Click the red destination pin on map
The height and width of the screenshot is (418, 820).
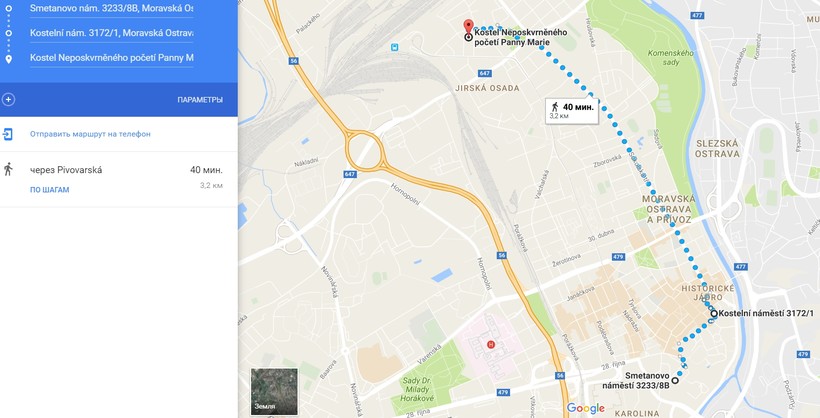tap(469, 26)
